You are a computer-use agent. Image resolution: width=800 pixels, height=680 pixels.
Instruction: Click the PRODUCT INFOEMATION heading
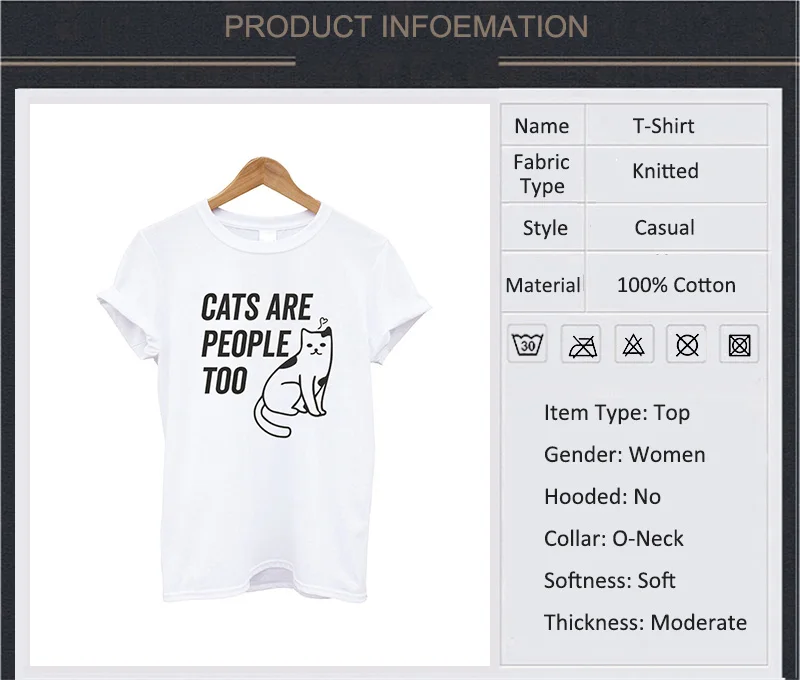406,26
